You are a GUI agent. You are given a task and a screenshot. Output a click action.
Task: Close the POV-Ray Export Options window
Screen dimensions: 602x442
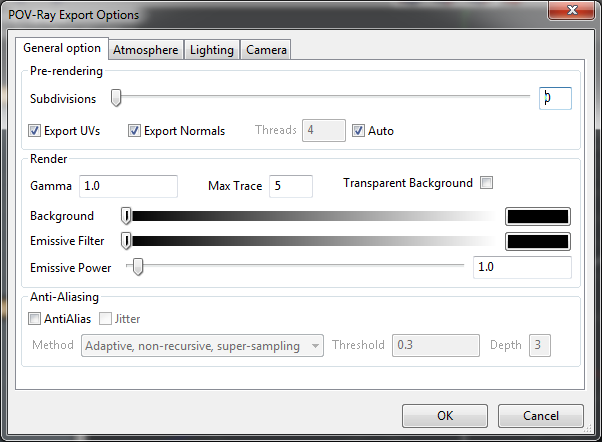[572, 10]
